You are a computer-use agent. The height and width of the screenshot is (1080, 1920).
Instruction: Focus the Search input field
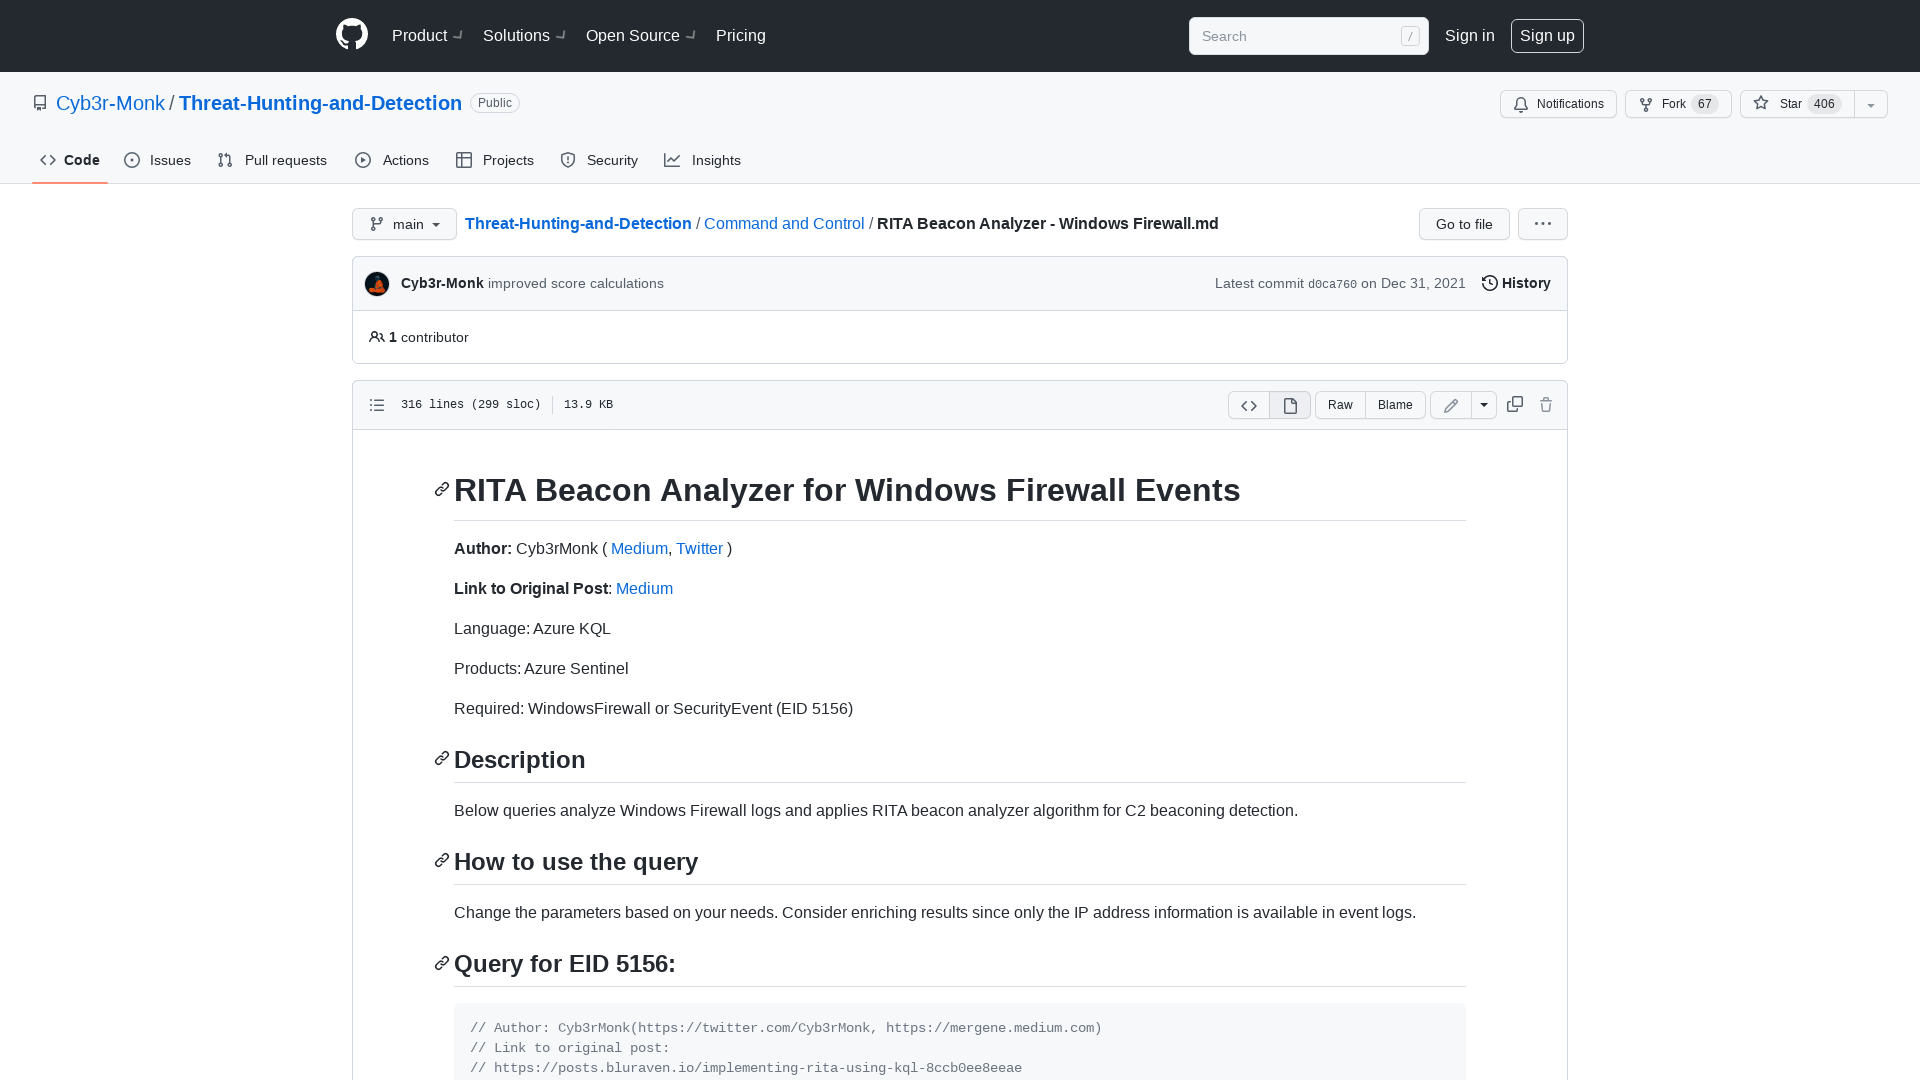1308,36
